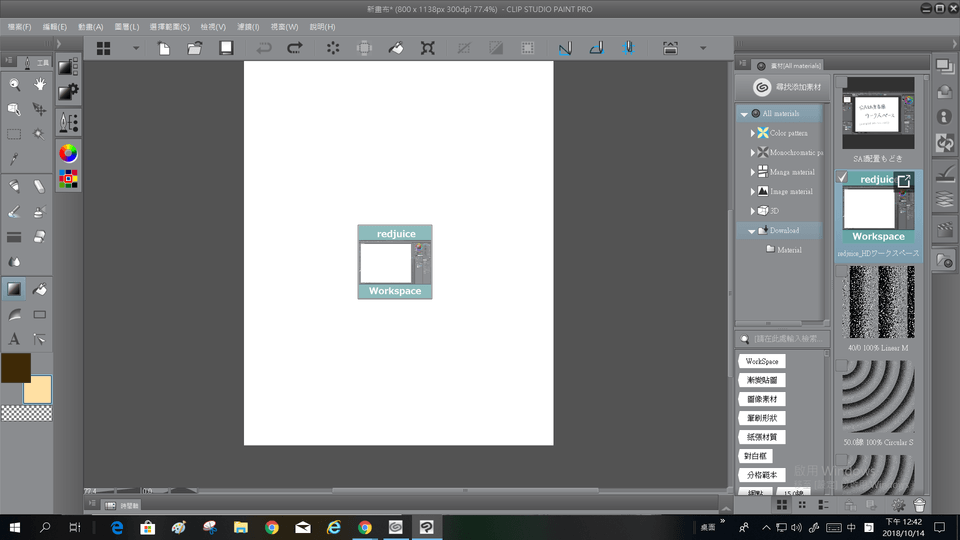Select the Gradient tool
The height and width of the screenshot is (540, 960).
(14, 289)
